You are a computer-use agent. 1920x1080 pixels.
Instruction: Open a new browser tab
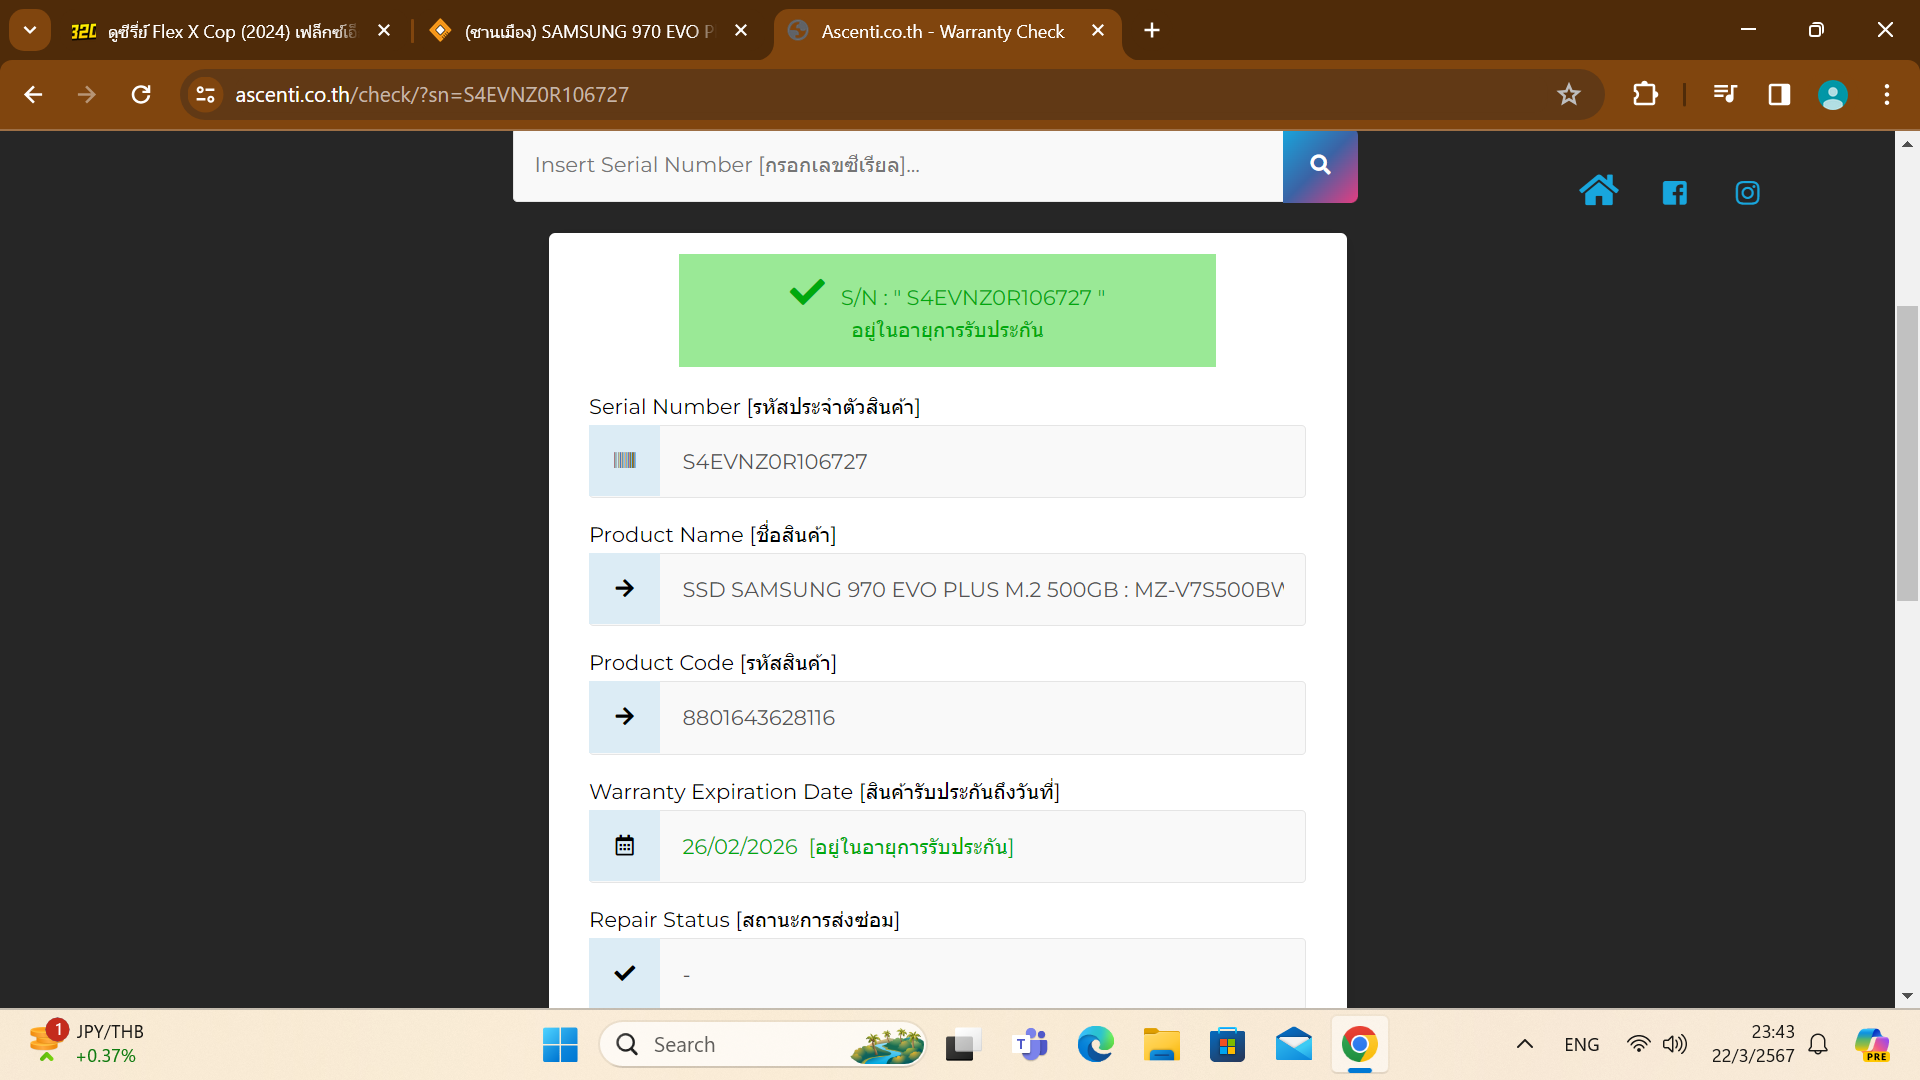pyautogui.click(x=1152, y=31)
